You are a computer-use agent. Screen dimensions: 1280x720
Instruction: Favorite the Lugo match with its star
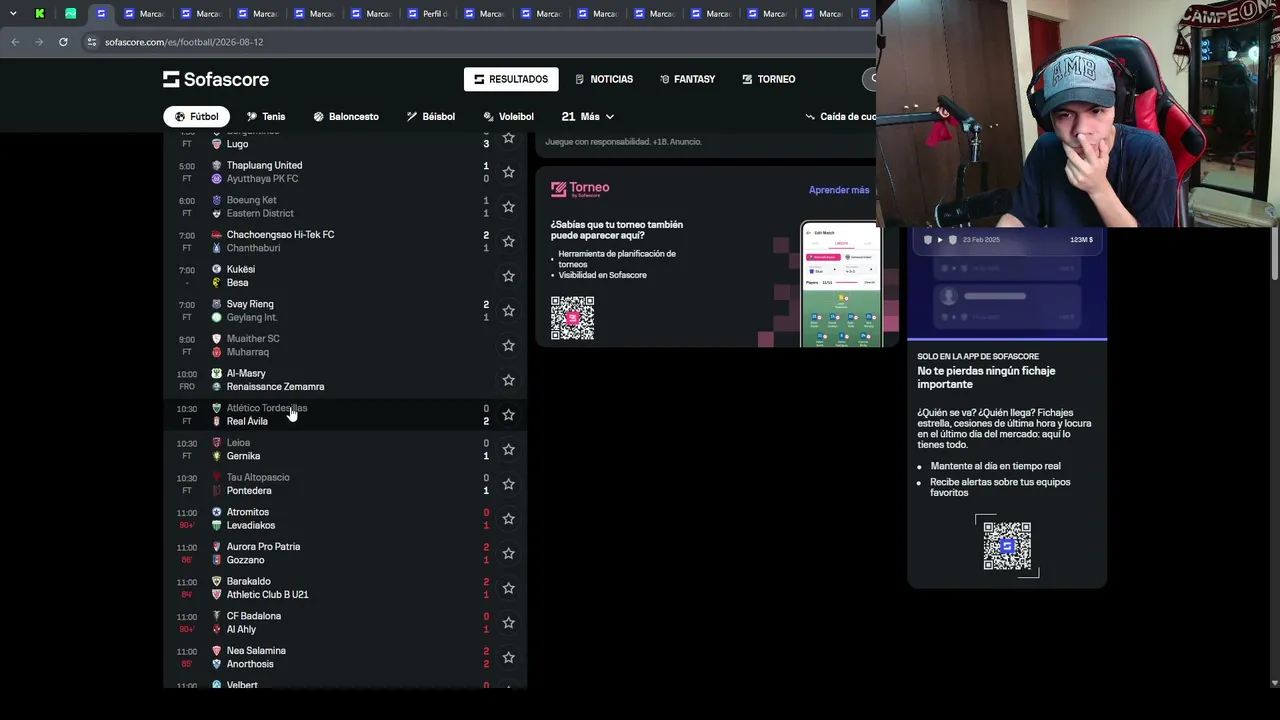tap(508, 138)
